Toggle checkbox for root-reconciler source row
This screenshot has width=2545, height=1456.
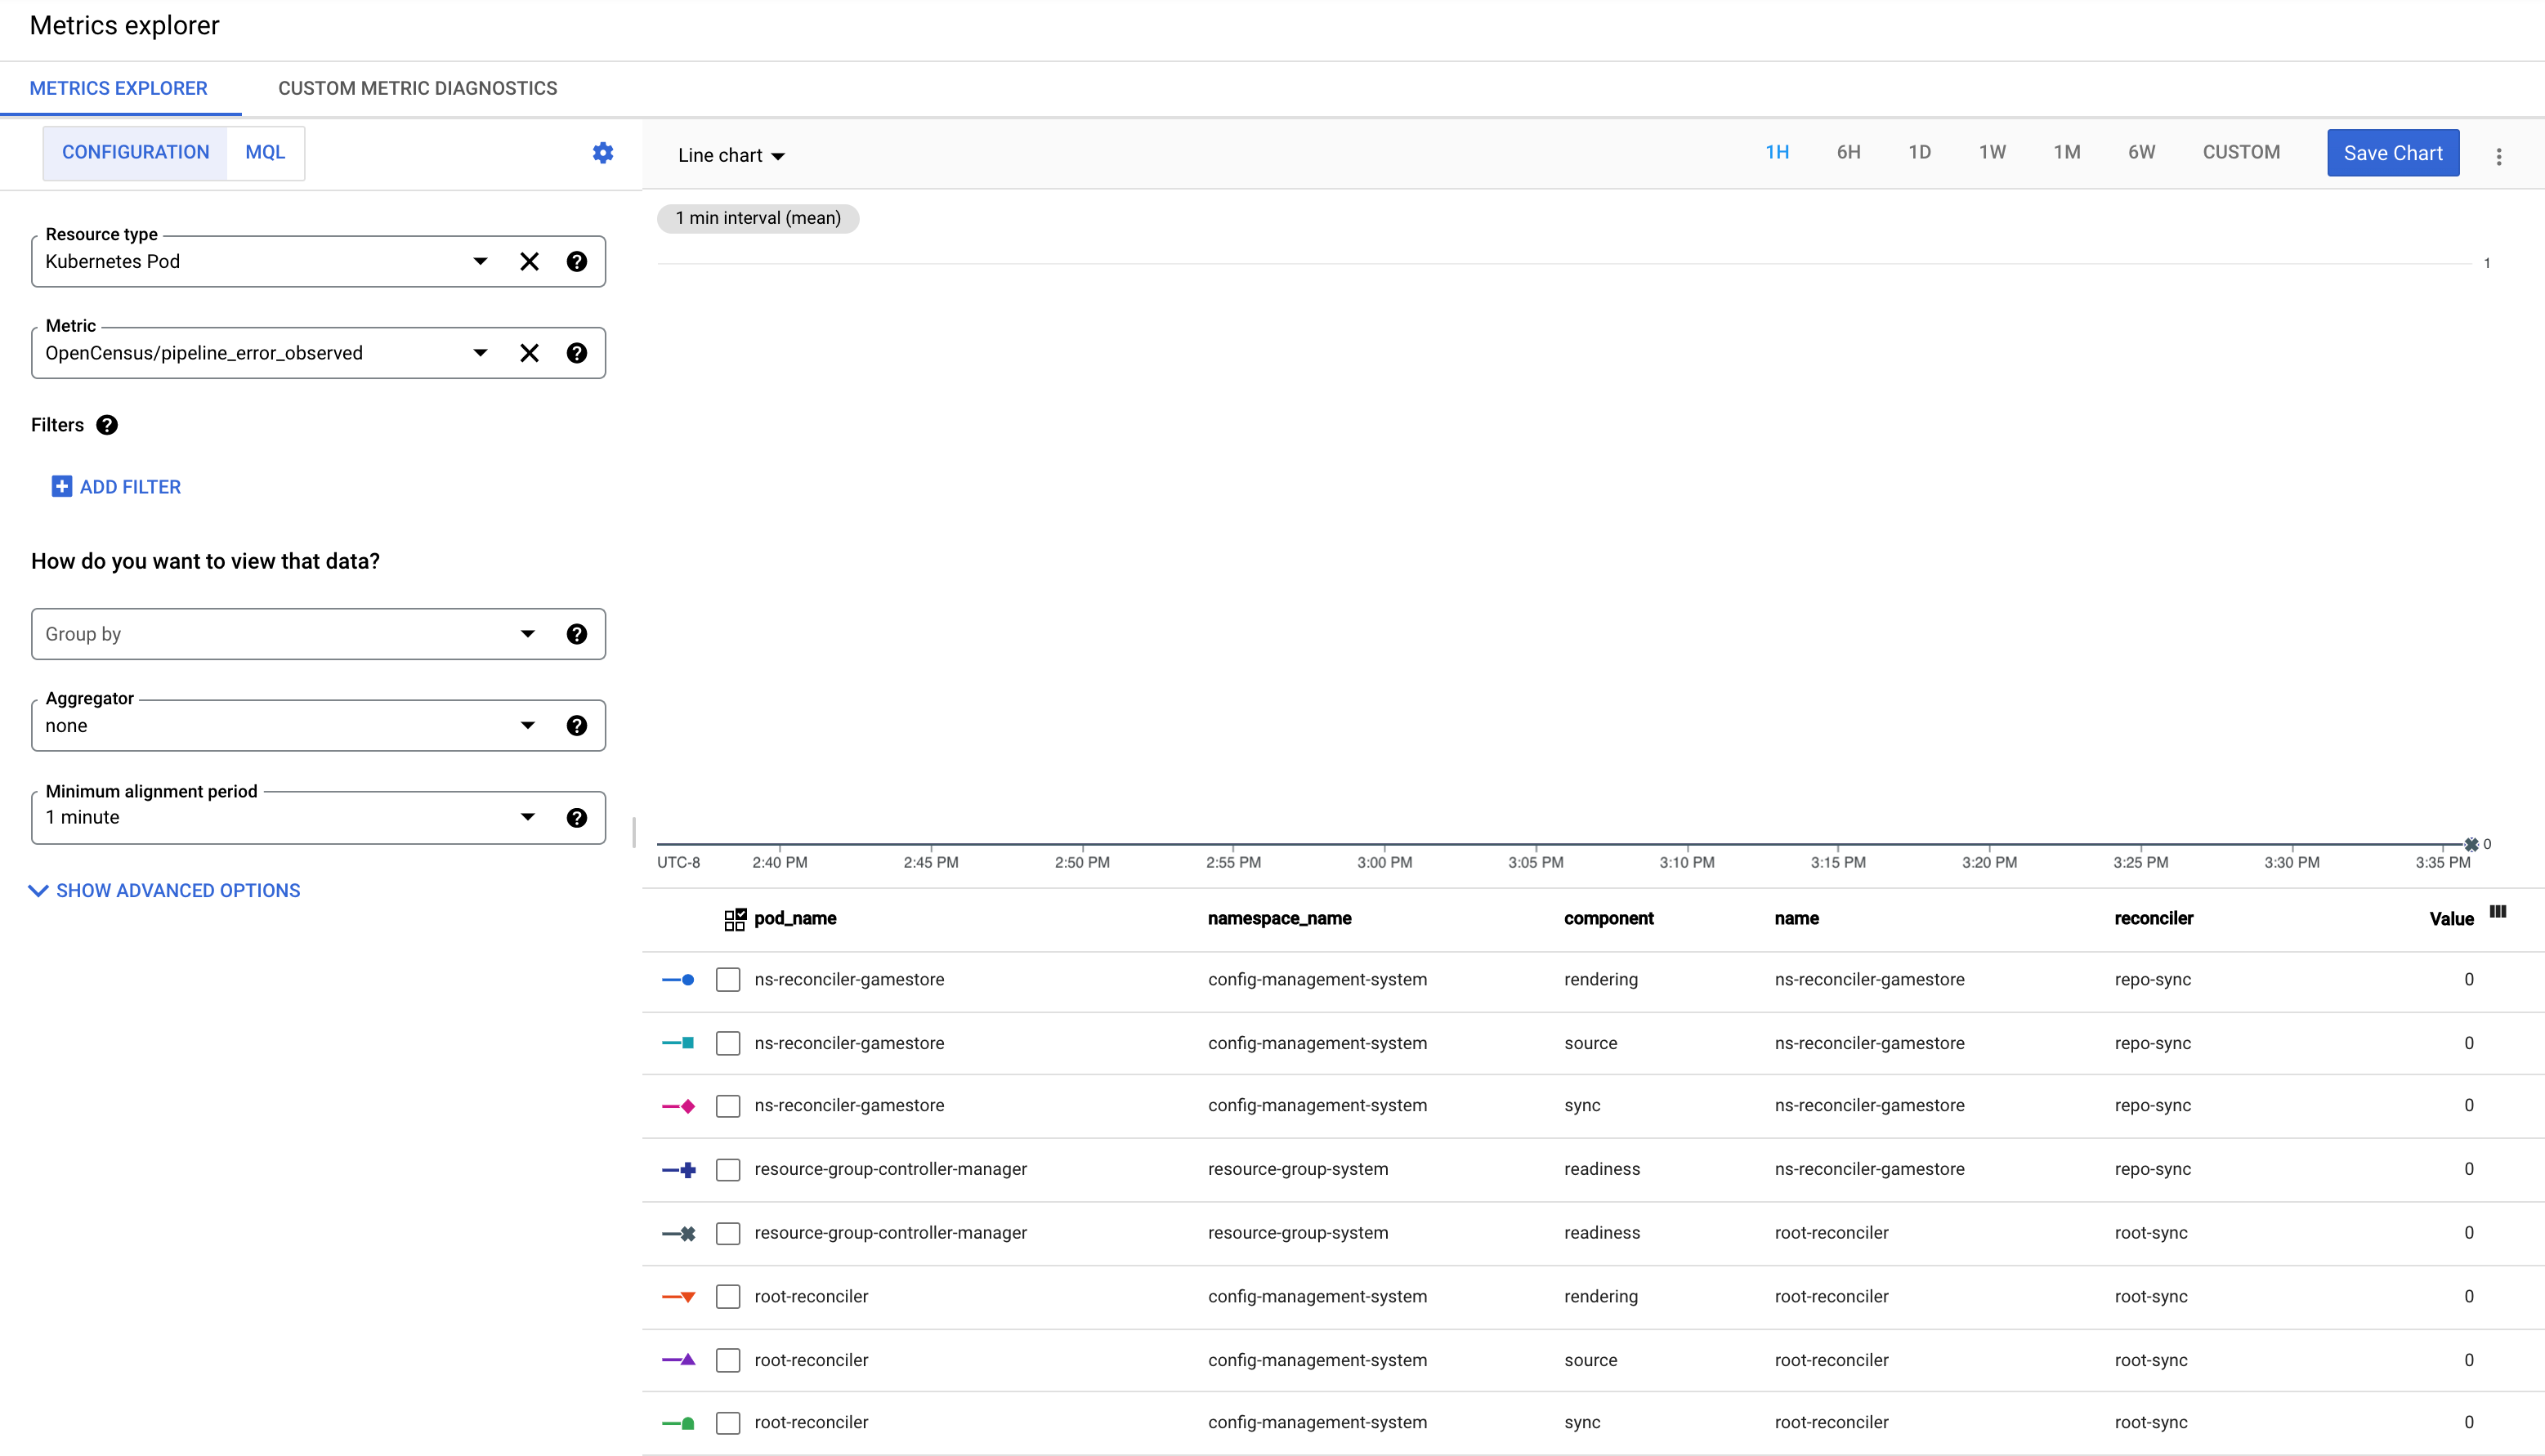(729, 1360)
